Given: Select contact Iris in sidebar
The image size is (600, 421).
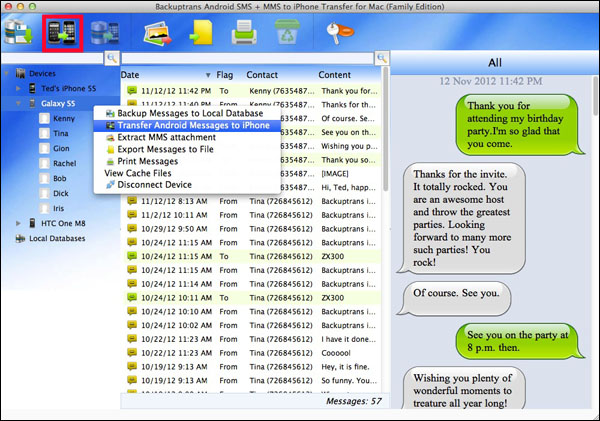Looking at the screenshot, I should [x=59, y=208].
